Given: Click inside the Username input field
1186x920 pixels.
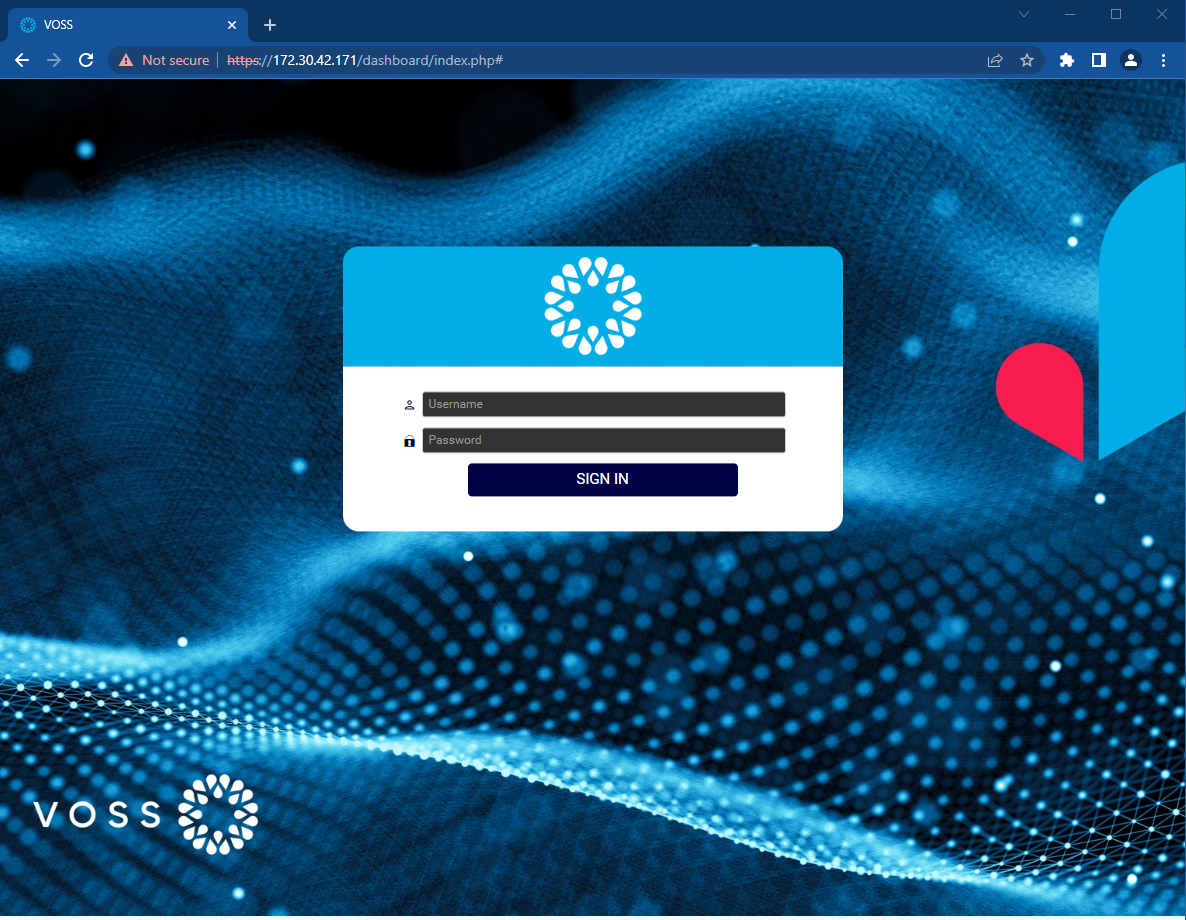Looking at the screenshot, I should tap(604, 404).
